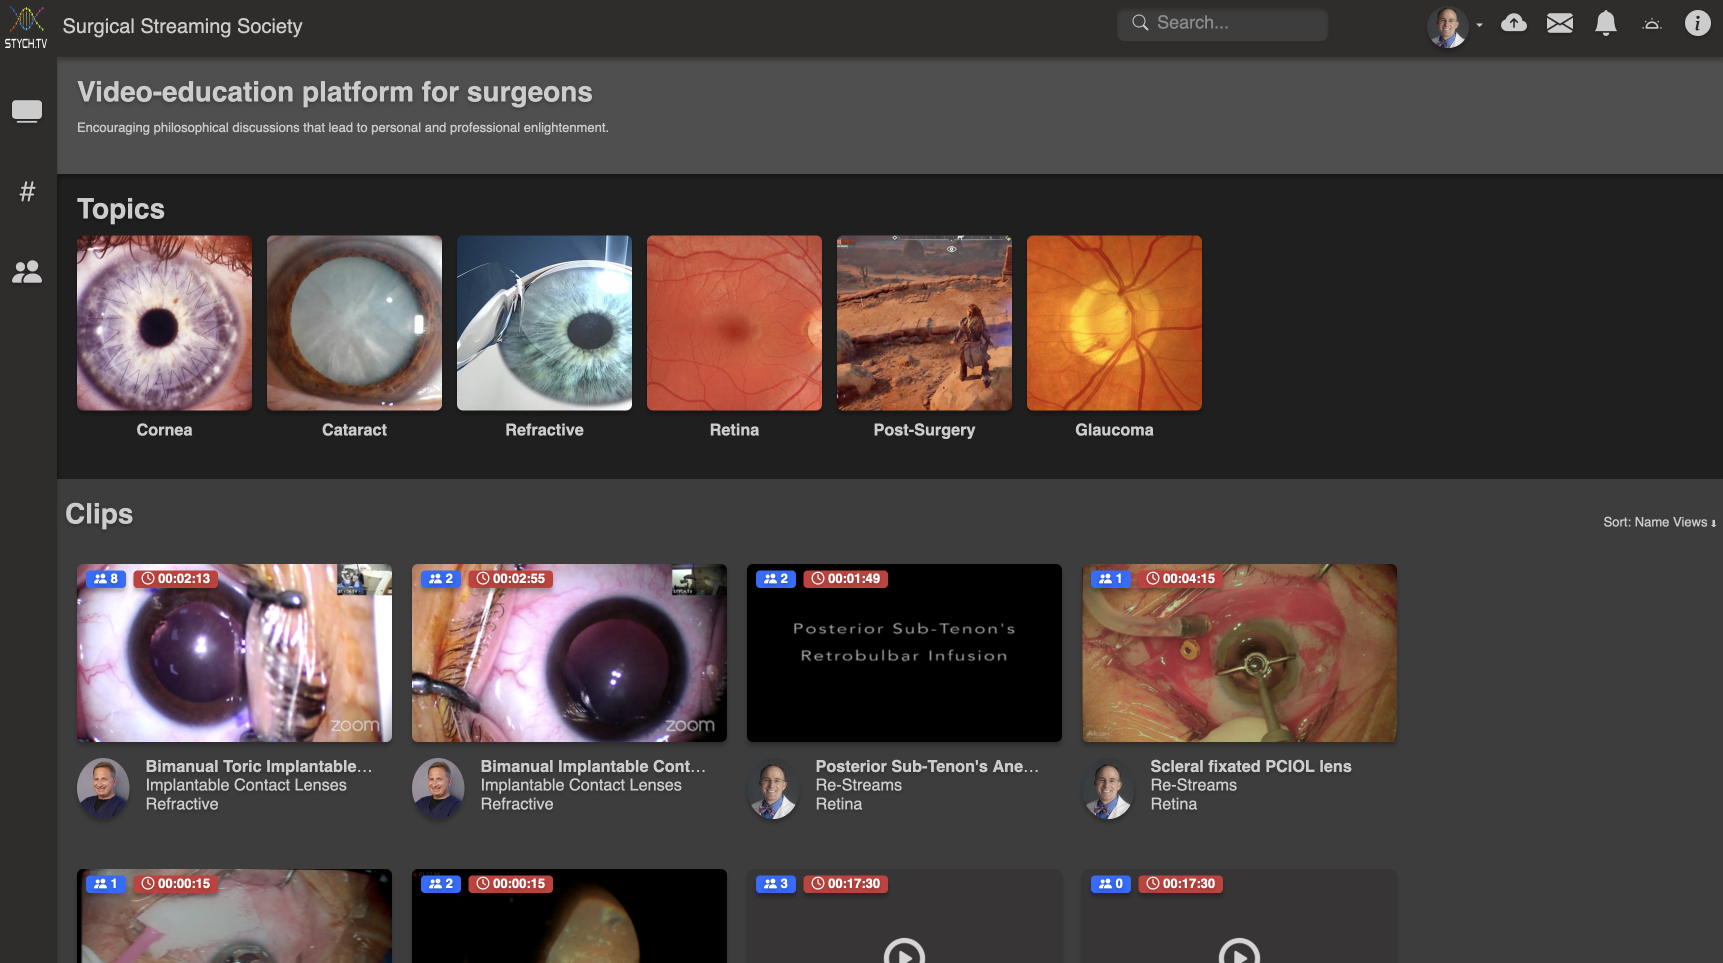Play the Bimanual Toric Implantable clip thumbnail
Viewport: 1723px width, 963px height.
tap(234, 653)
